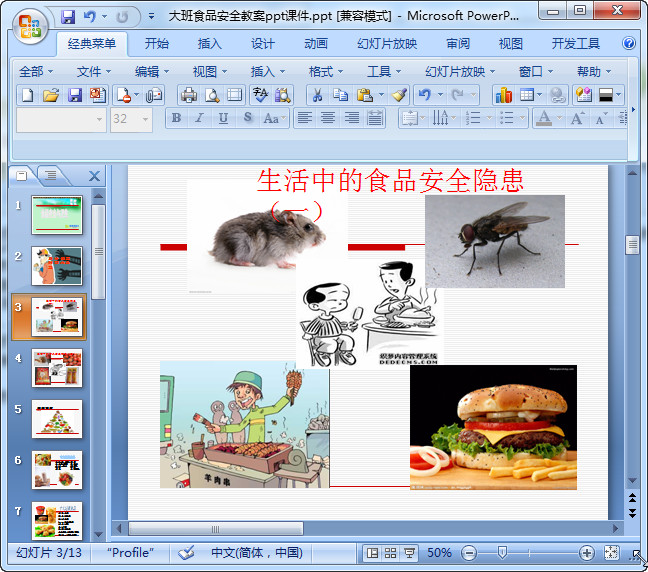
Task: Create a new blank presentation
Action: 28,95
